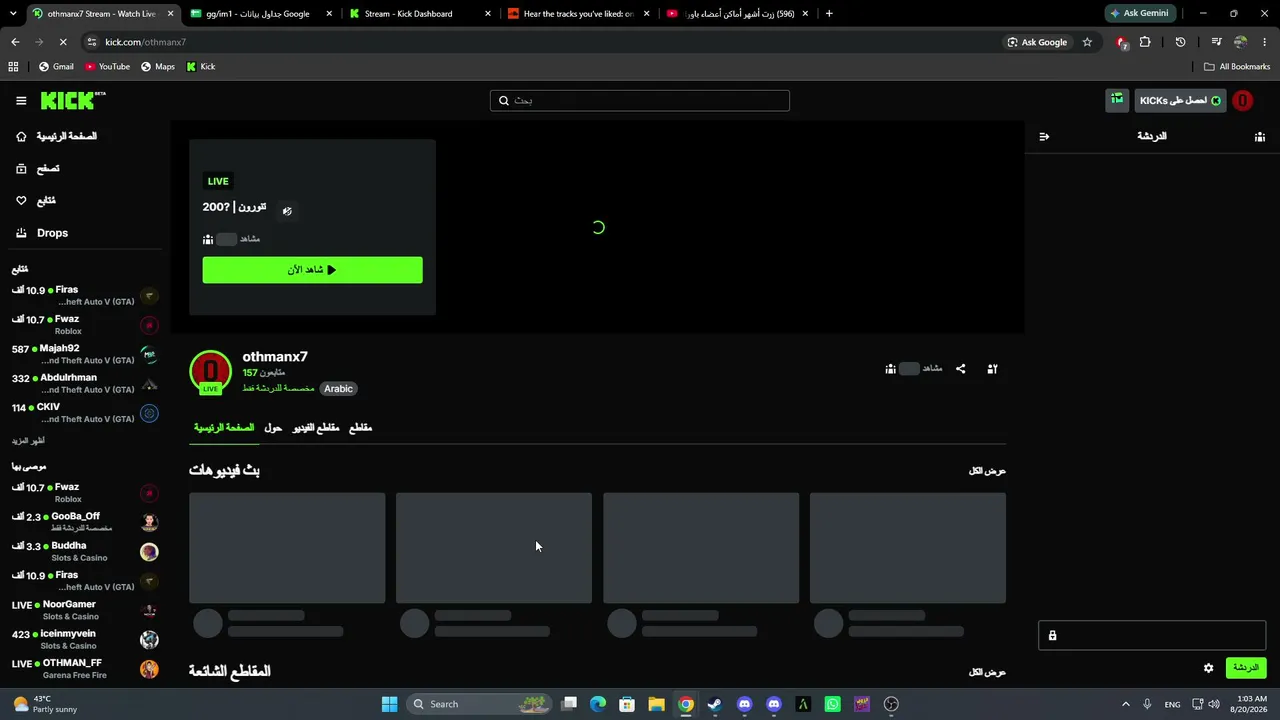
Task: Collapse the chat panel with the arrow icon
Action: coord(1044,136)
